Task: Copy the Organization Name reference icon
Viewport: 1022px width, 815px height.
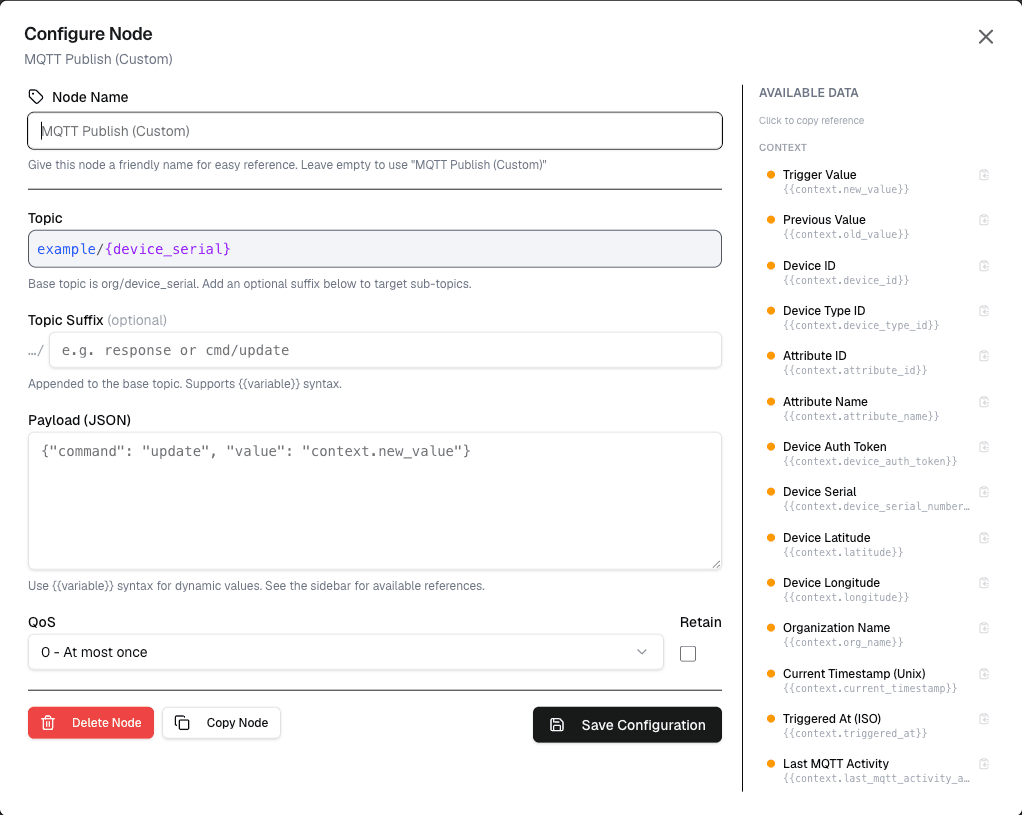Action: tap(984, 627)
